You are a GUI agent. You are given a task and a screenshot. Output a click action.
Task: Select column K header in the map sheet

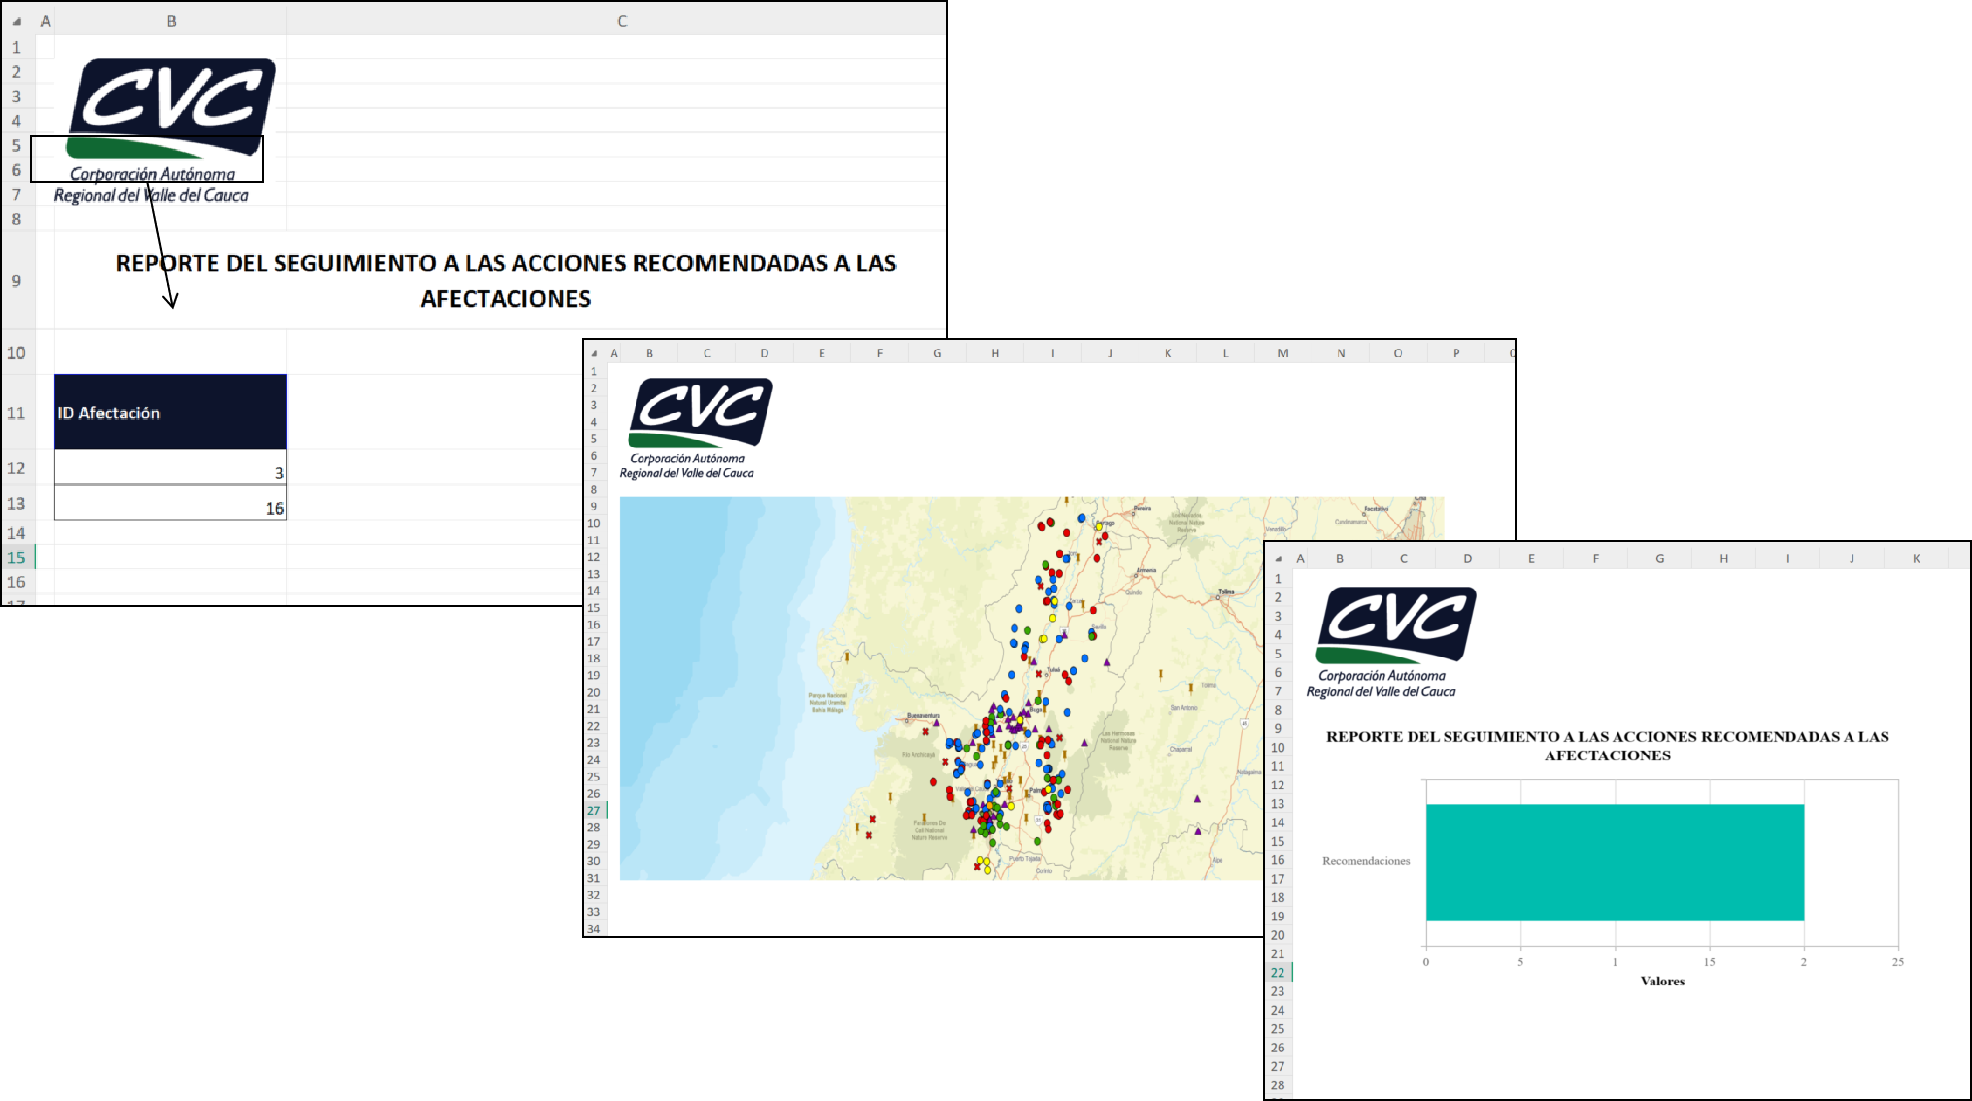[1168, 353]
